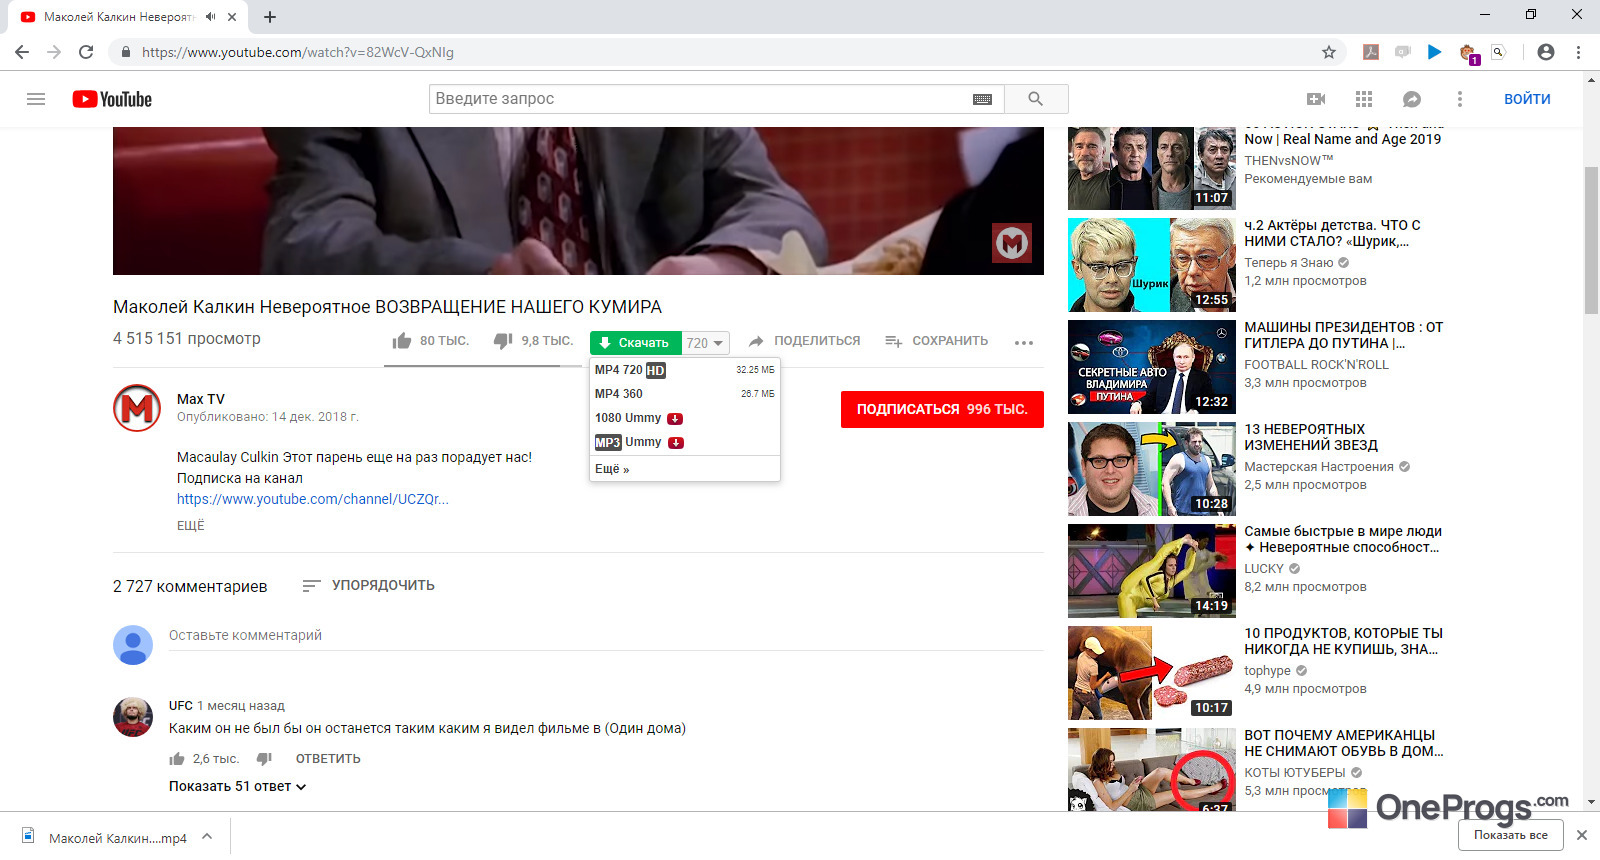This screenshot has width=1600, height=860.
Task: Open ВОТ ПОЧЕМУ АМЕРИКАНЦЫ video title
Action: [x=1343, y=743]
